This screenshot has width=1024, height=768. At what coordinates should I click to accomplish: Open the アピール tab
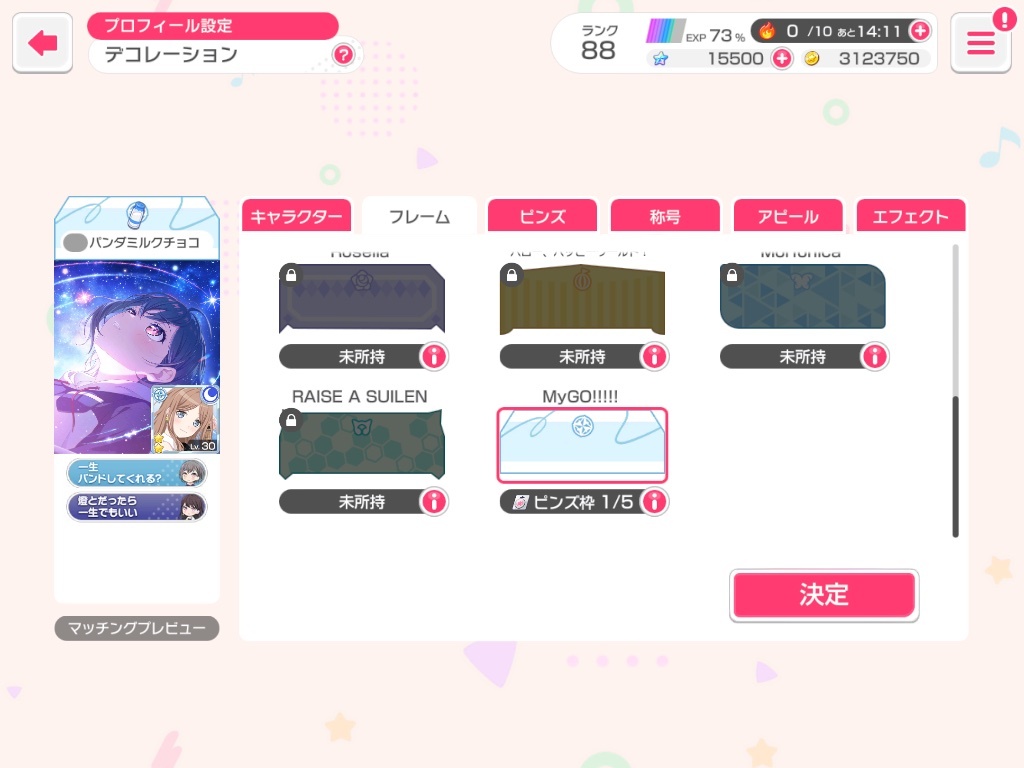788,216
